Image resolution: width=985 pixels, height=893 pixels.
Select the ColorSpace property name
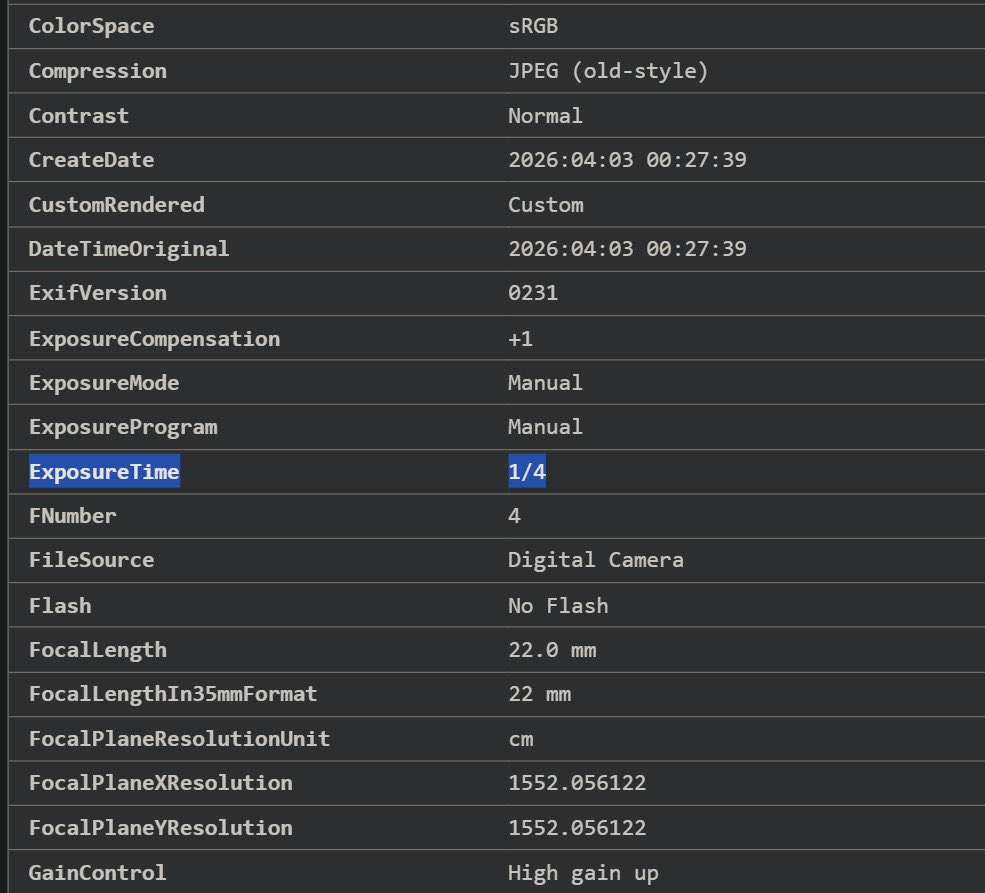coord(92,26)
